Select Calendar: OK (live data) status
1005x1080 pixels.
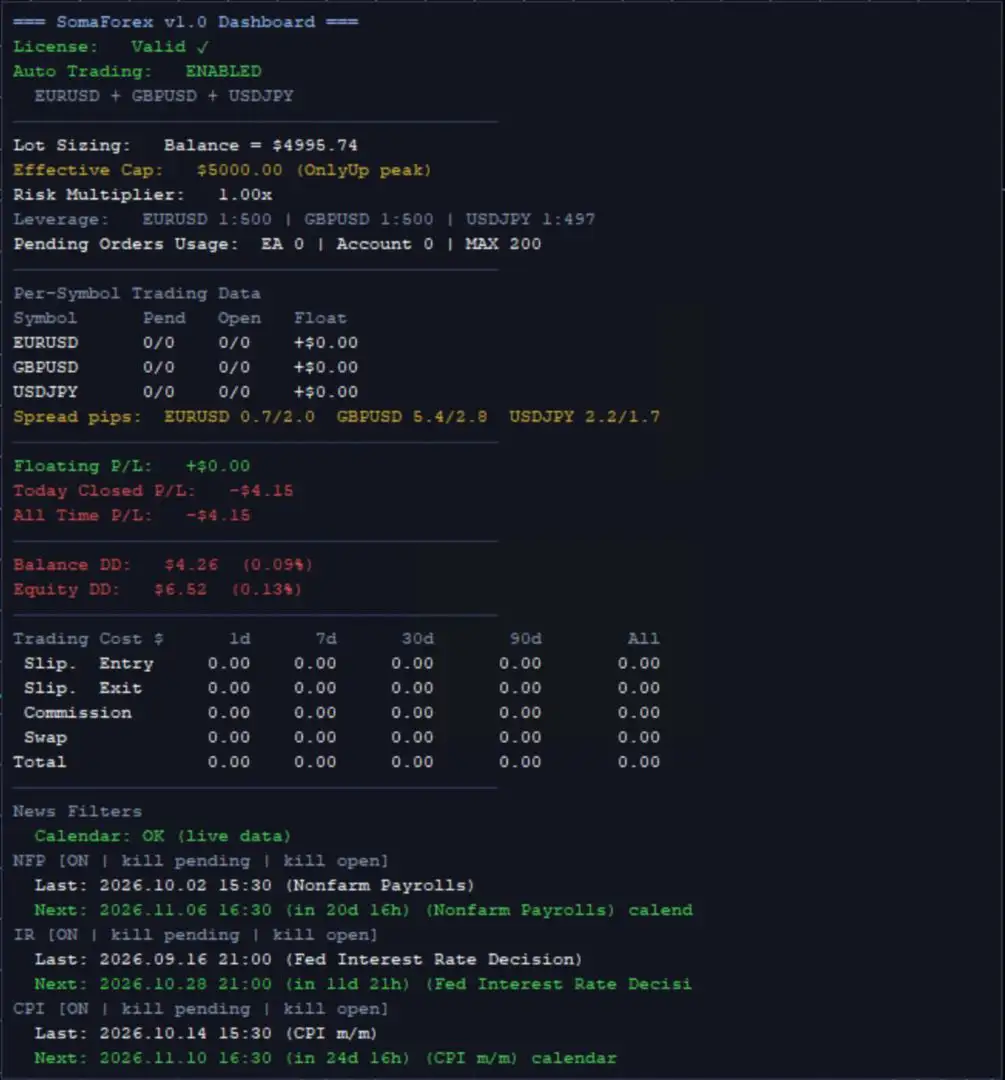pyautogui.click(x=163, y=837)
